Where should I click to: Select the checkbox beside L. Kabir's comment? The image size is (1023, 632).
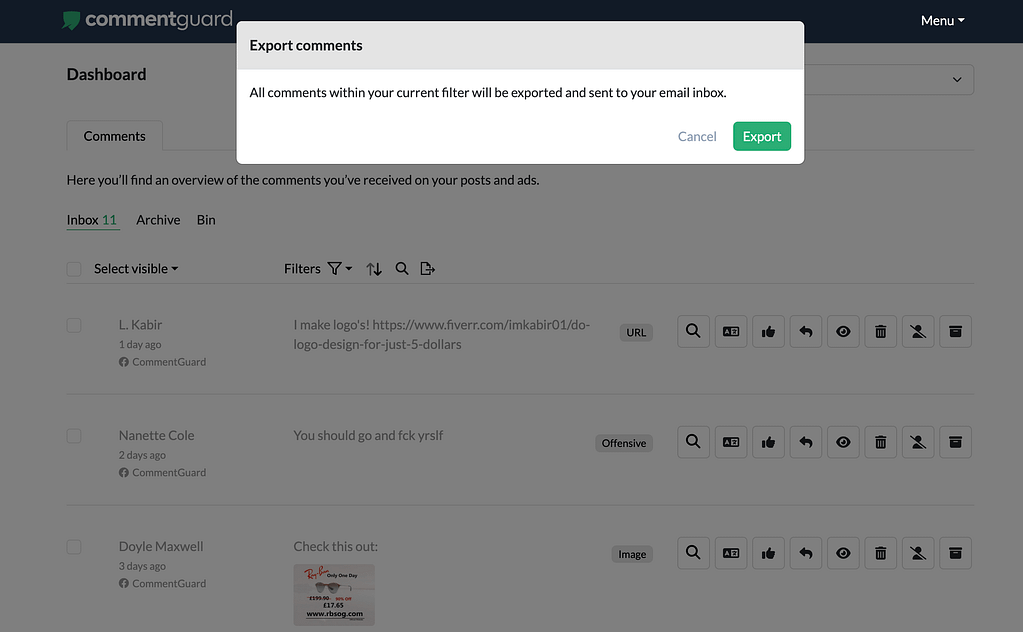73,324
